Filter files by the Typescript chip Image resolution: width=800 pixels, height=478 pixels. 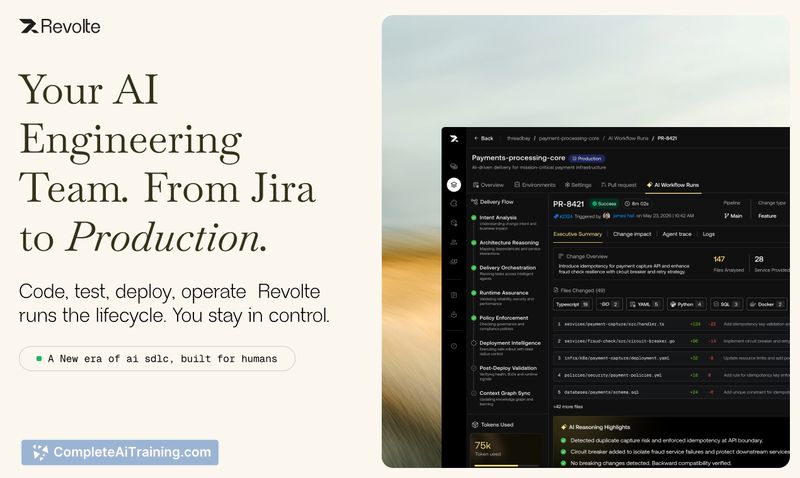tap(572, 304)
